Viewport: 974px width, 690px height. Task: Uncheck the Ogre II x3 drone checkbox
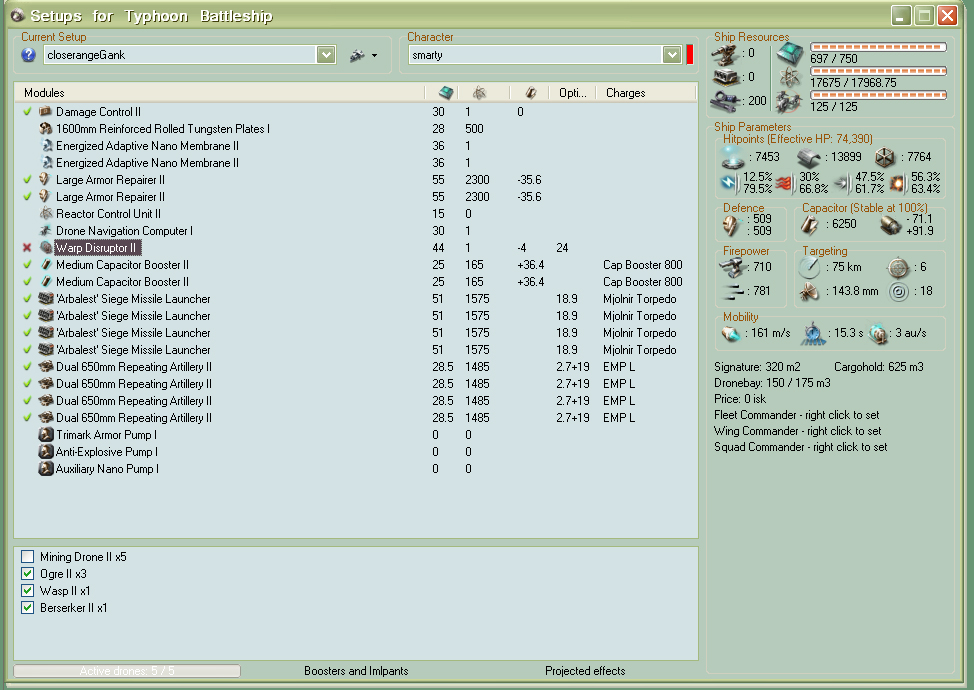coord(28,574)
